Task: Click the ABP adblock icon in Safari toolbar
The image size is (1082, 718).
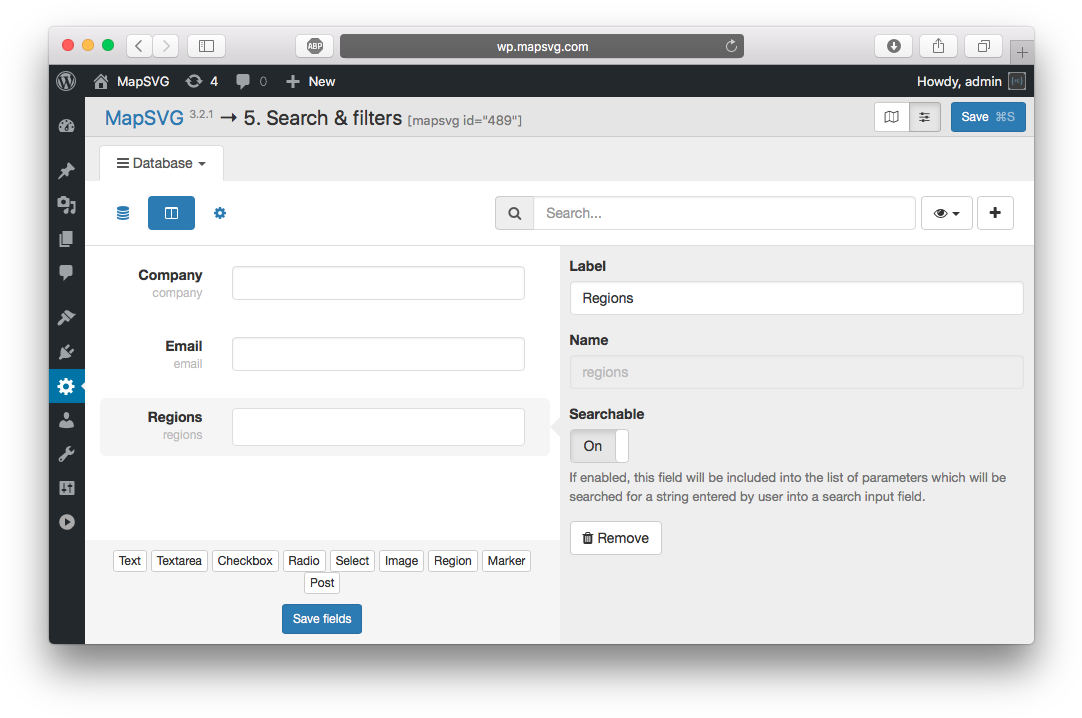Action: [314, 45]
